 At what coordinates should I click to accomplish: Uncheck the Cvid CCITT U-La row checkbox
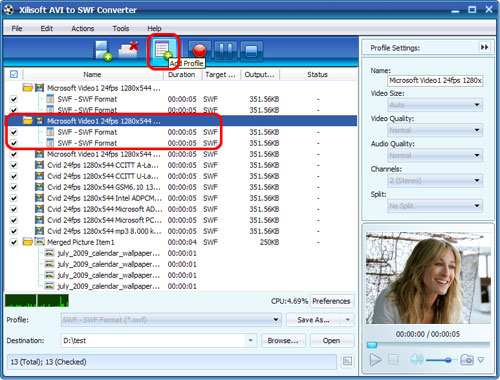[14, 176]
